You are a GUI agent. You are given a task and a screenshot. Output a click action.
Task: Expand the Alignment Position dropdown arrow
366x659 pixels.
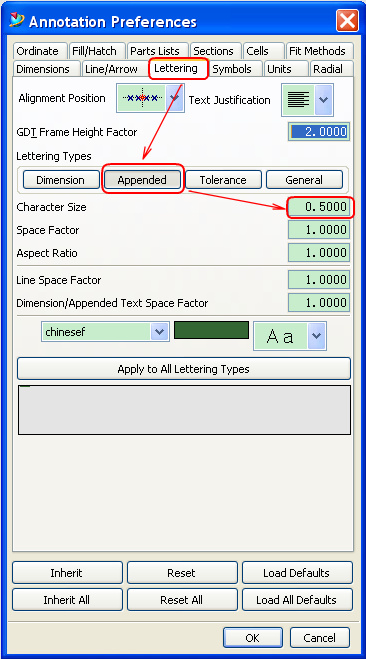(175, 98)
